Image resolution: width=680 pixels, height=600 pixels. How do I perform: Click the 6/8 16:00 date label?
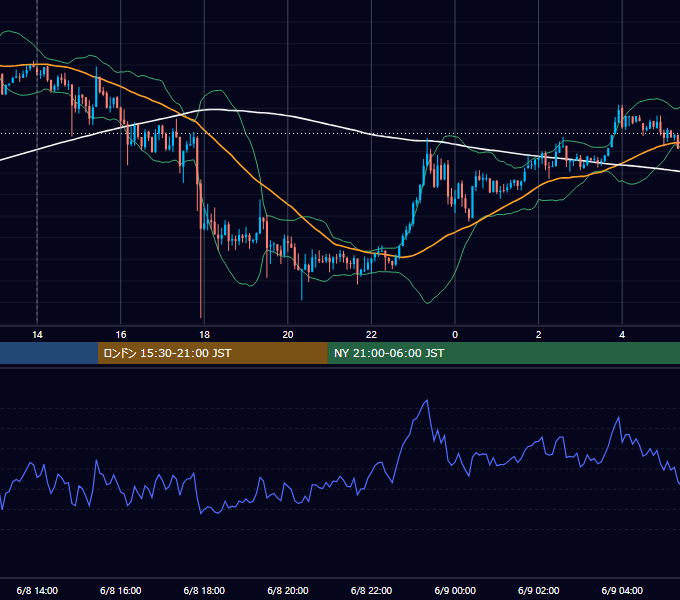tap(121, 590)
